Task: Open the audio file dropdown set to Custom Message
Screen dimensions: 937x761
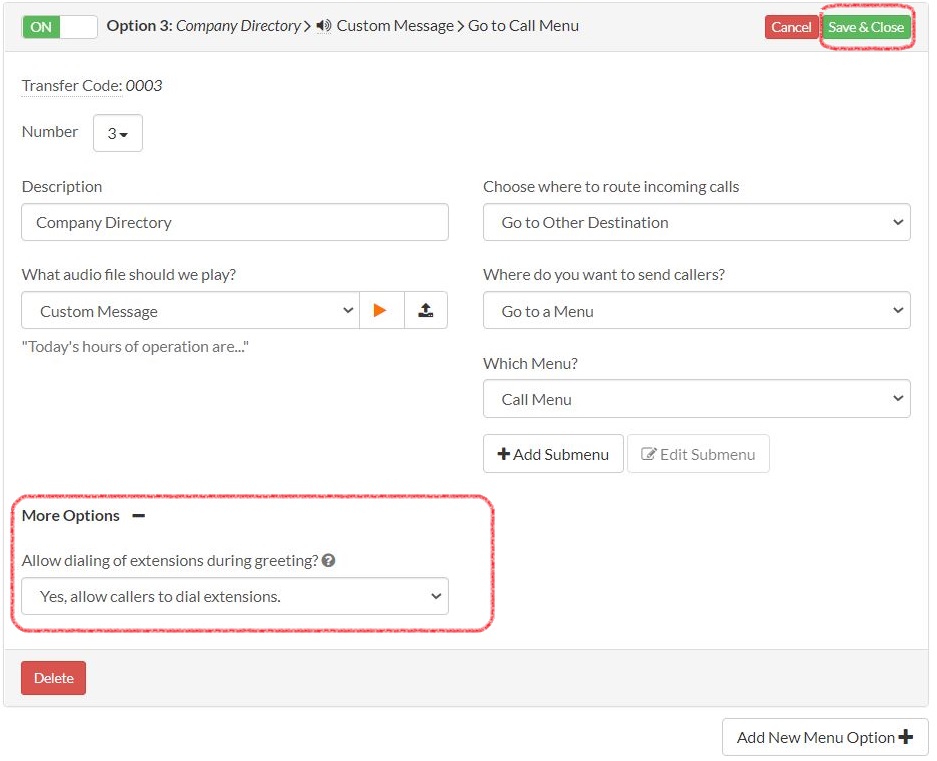Action: [x=190, y=310]
